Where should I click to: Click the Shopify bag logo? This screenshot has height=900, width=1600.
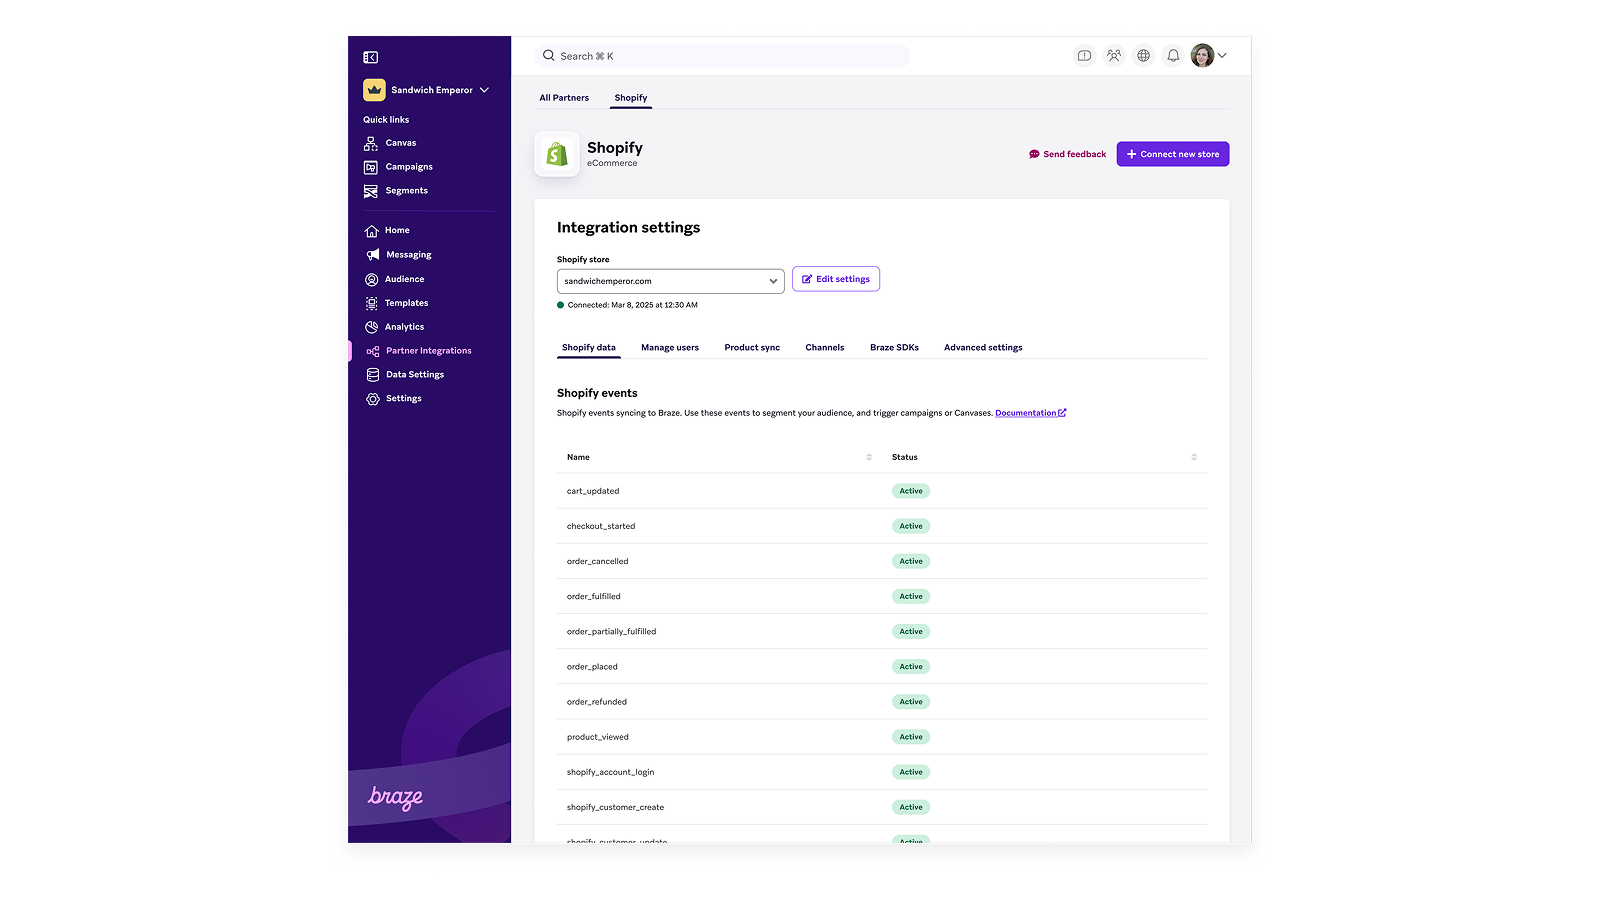557,154
